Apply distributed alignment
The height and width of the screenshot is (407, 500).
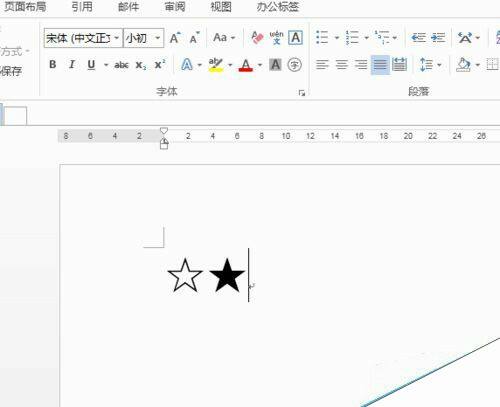tap(399, 64)
